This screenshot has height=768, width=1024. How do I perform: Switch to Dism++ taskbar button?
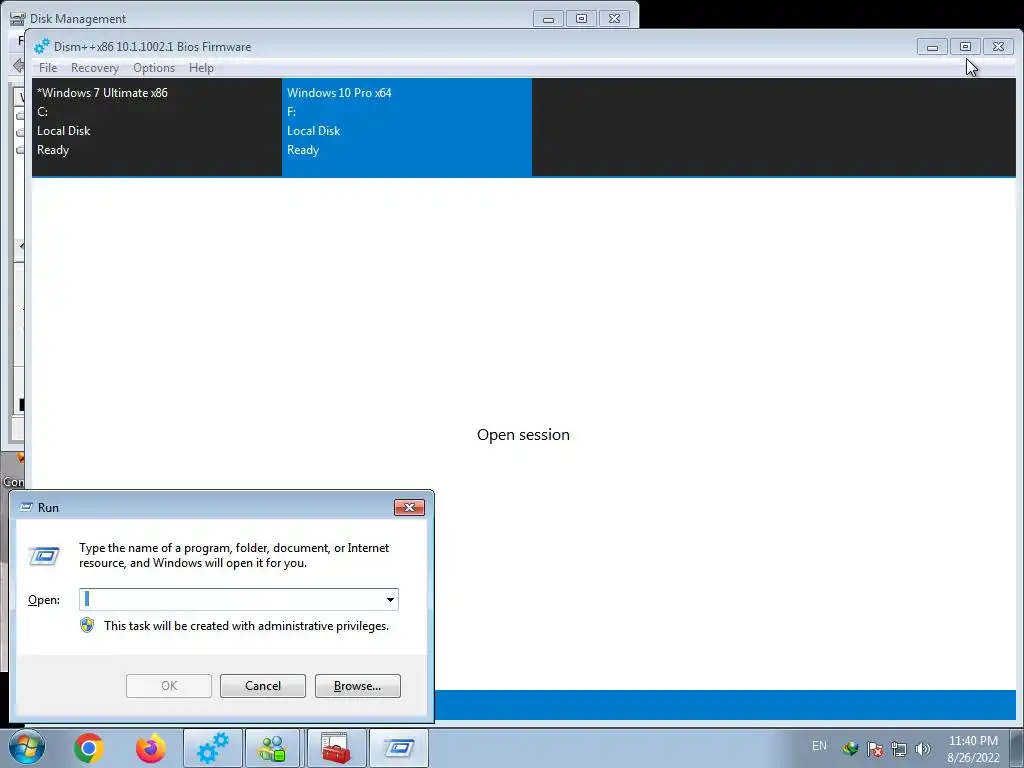click(212, 748)
